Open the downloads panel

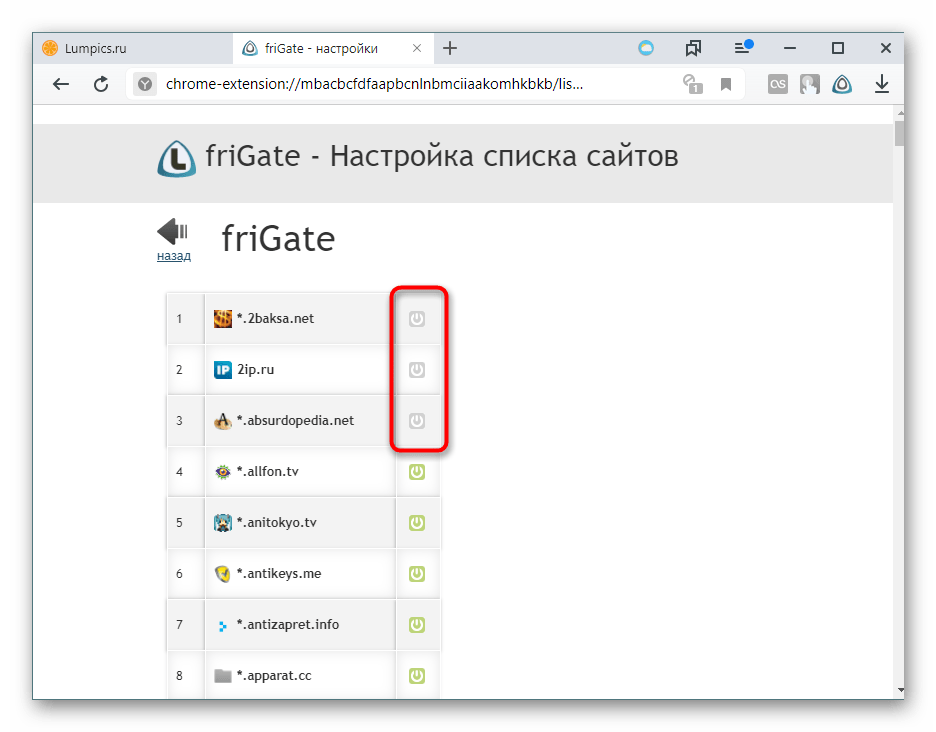[882, 84]
